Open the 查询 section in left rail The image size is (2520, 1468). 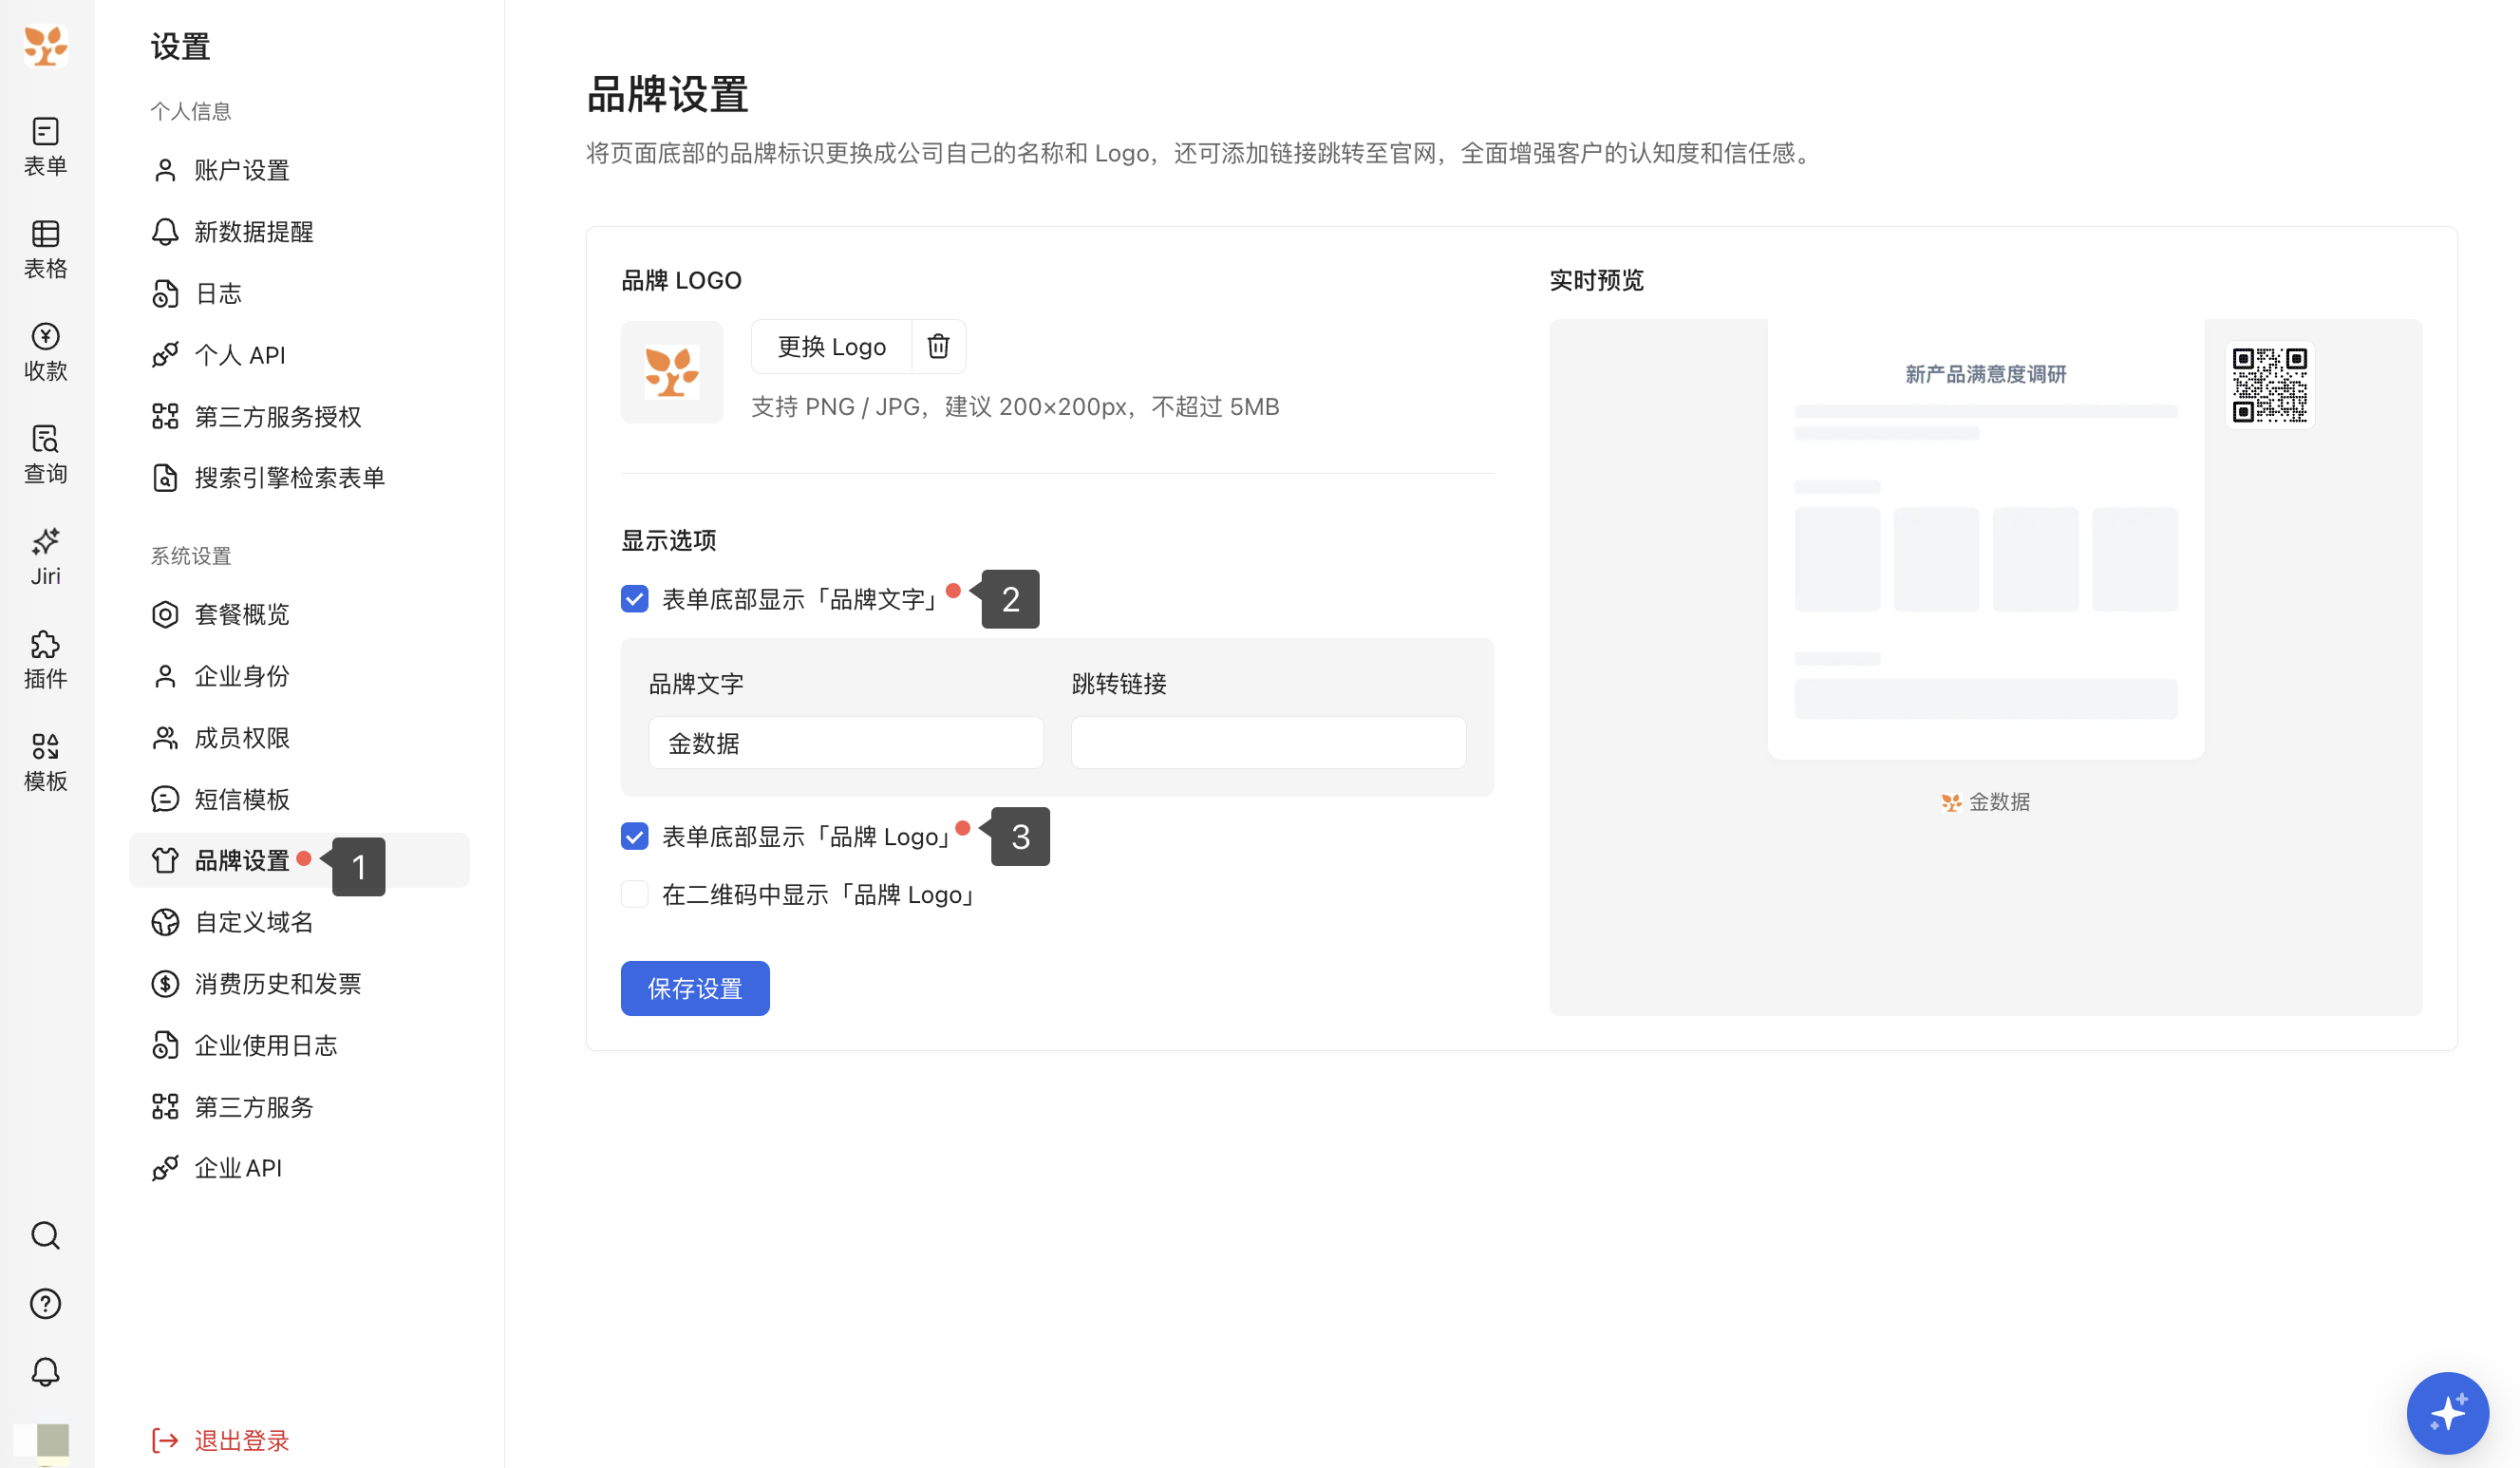[x=45, y=454]
